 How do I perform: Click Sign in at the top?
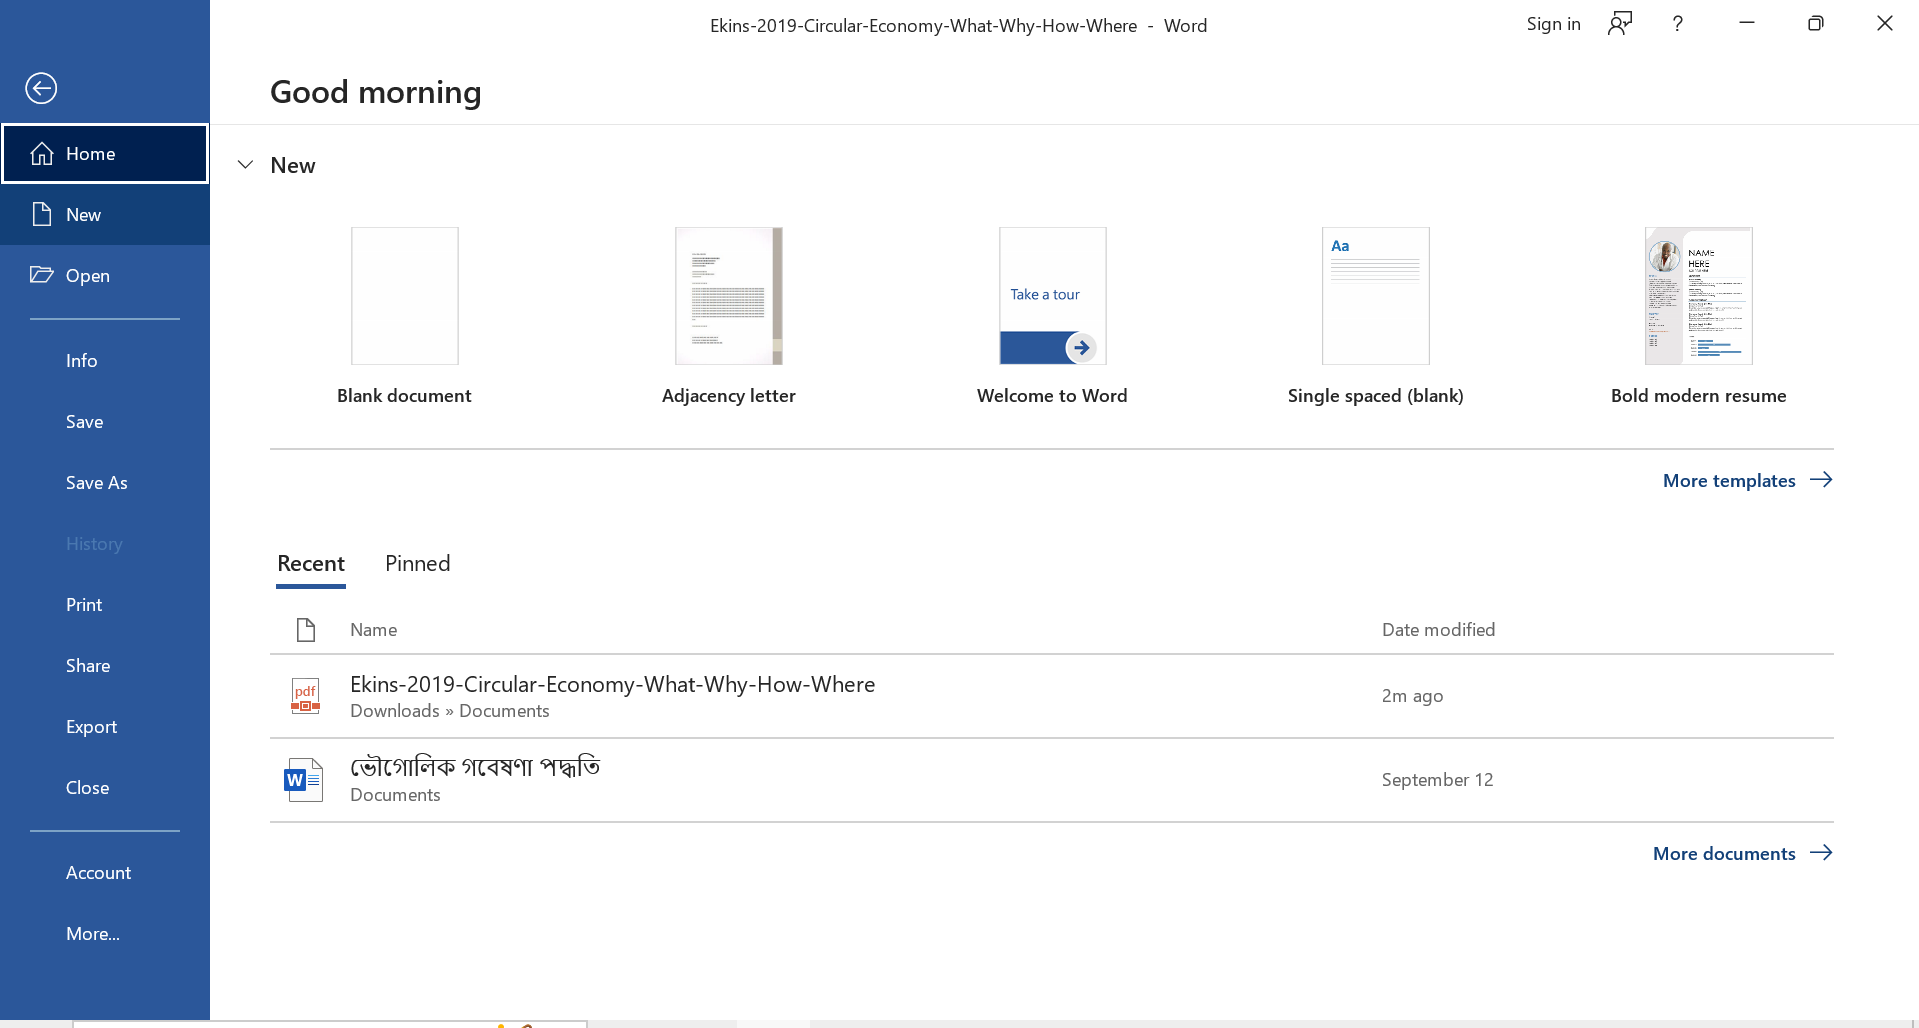[x=1553, y=24]
